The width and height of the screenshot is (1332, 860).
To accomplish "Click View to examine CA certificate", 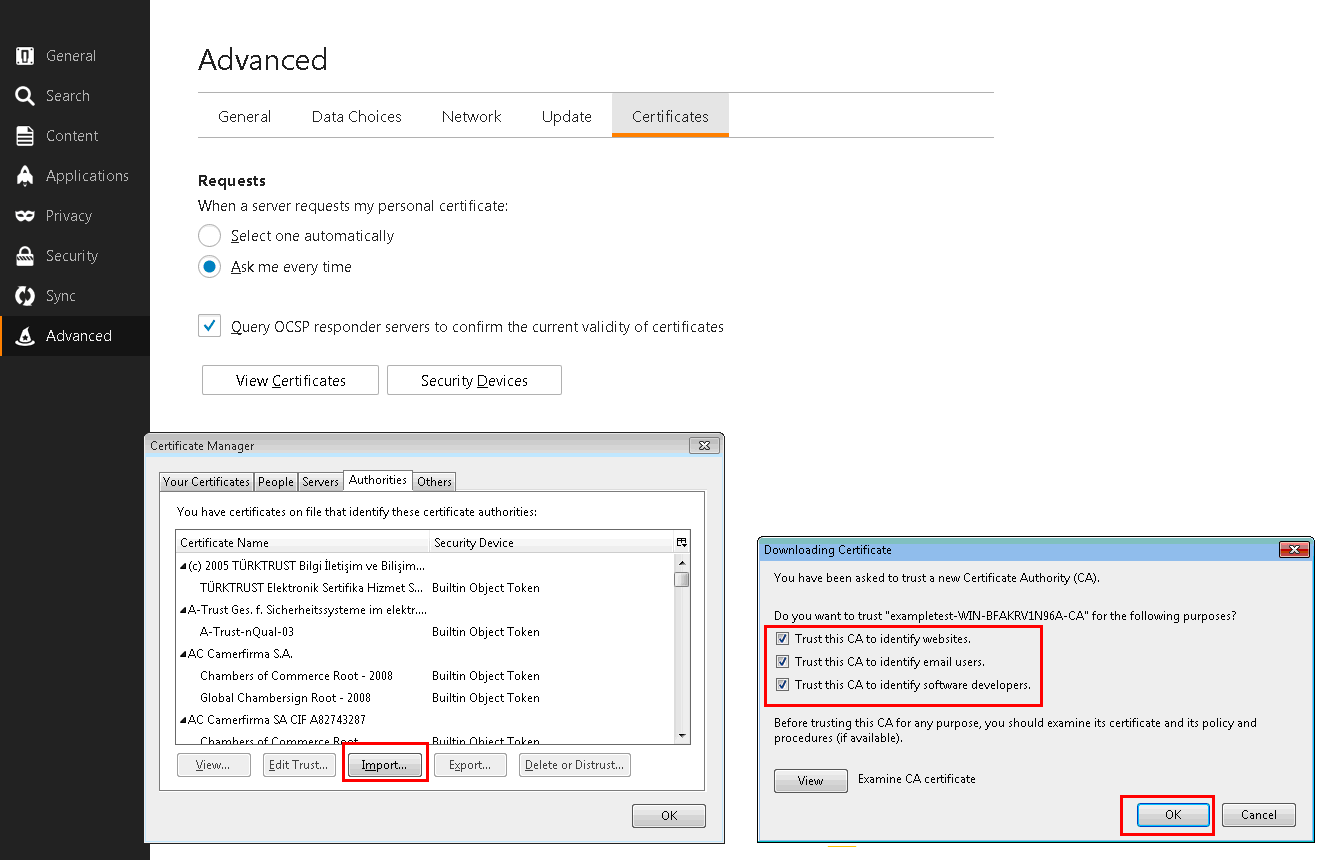I will click(x=810, y=781).
